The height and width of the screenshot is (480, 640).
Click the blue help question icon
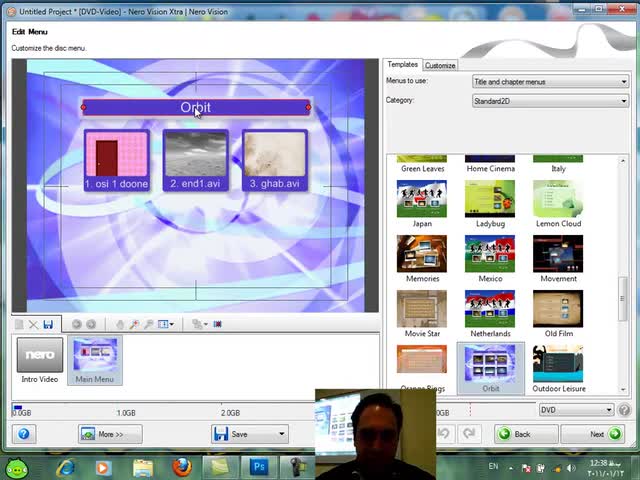pos(24,433)
